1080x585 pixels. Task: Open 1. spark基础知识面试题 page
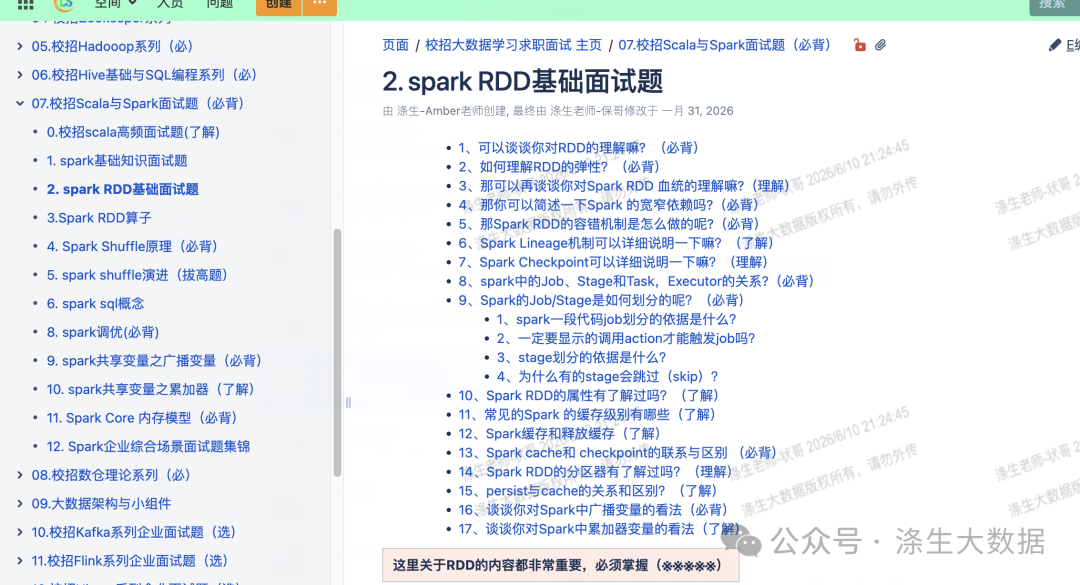(x=117, y=161)
